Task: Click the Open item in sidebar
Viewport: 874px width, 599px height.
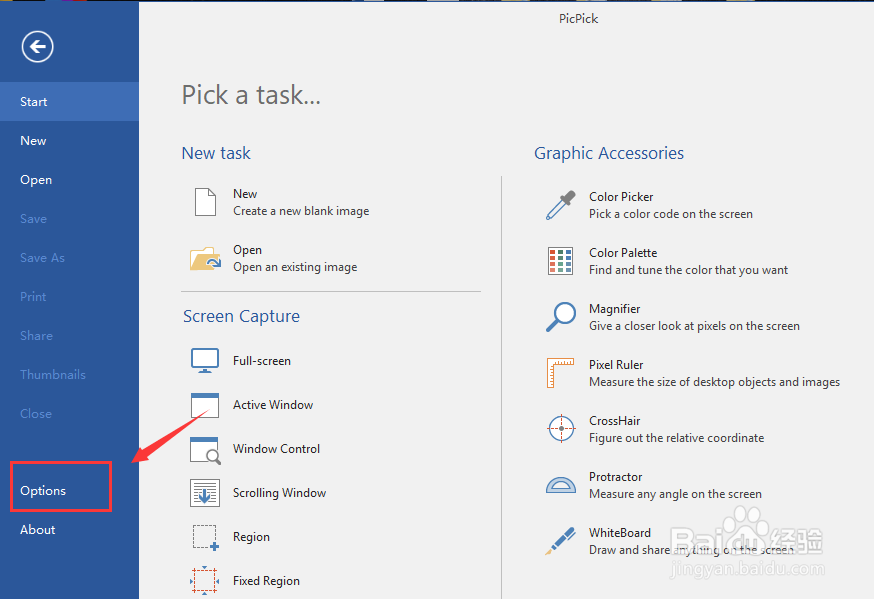Action: click(36, 180)
